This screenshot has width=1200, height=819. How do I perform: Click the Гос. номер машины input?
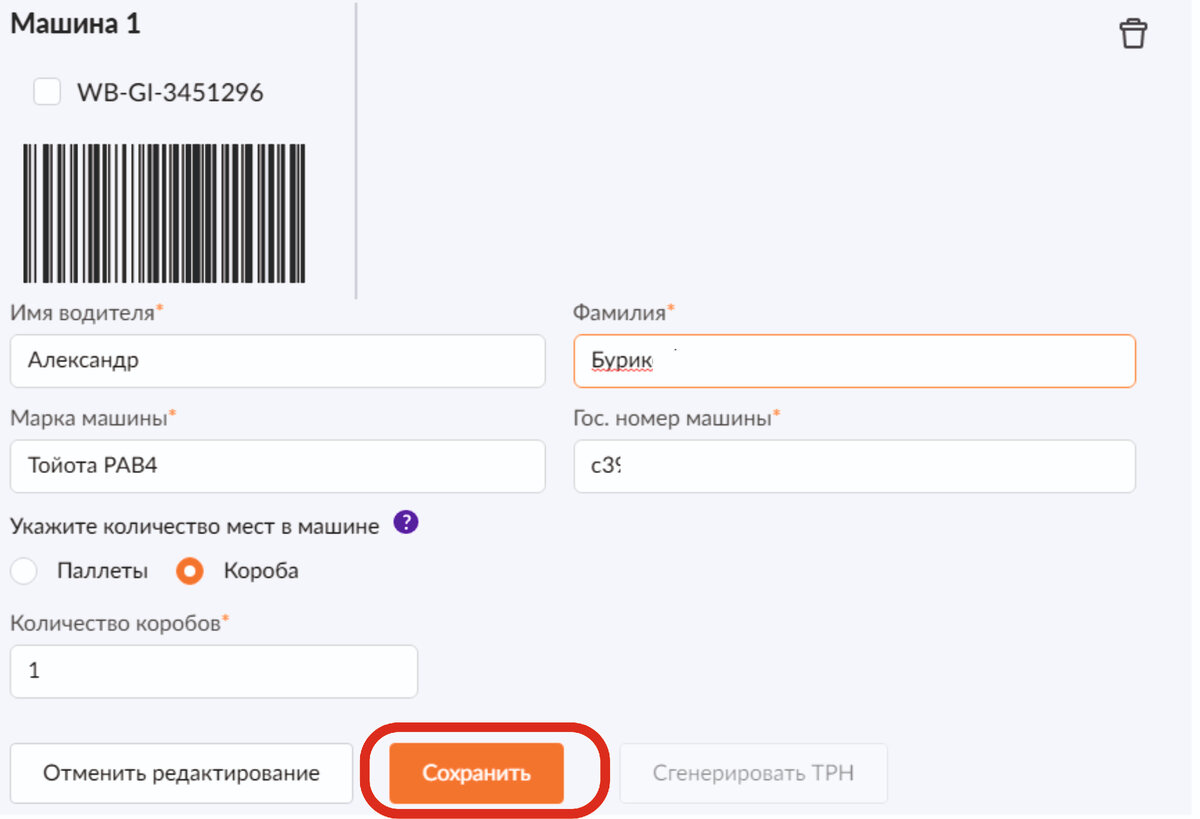[854, 466]
